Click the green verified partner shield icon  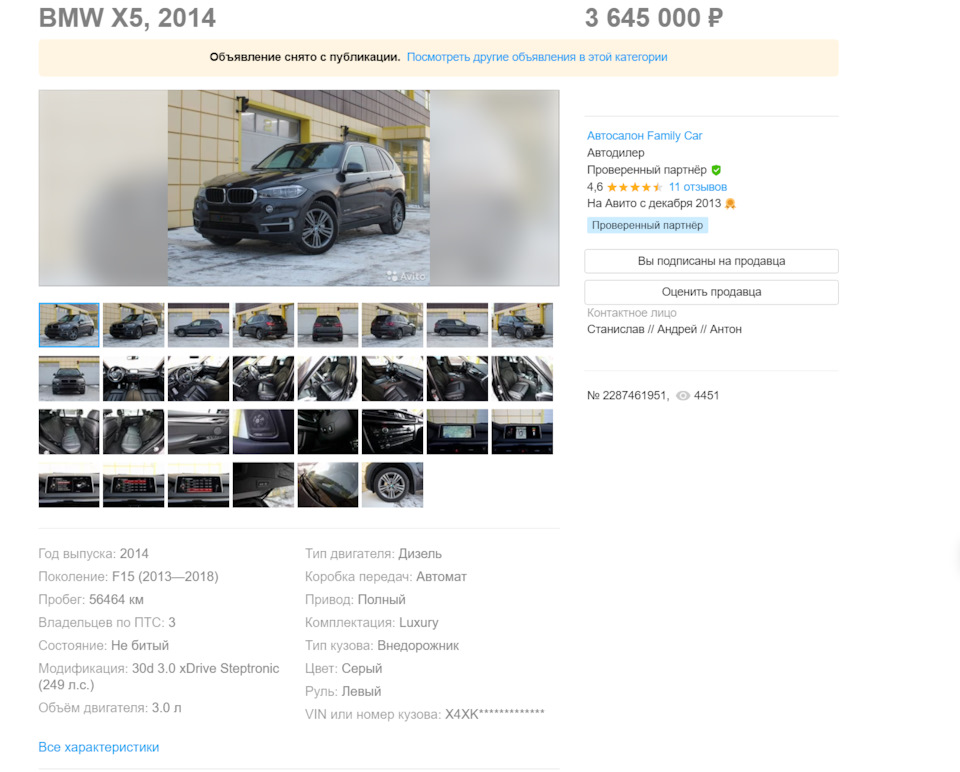coord(716,170)
